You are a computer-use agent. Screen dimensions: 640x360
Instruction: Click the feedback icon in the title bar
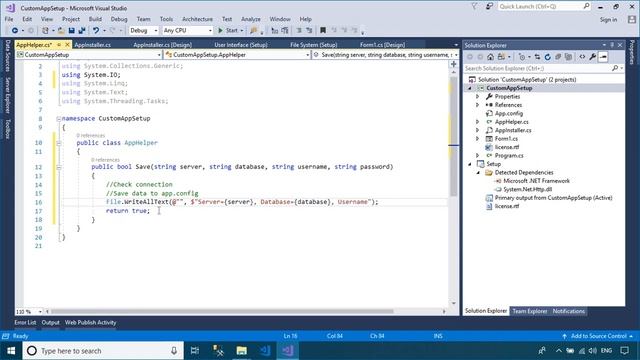489,7
